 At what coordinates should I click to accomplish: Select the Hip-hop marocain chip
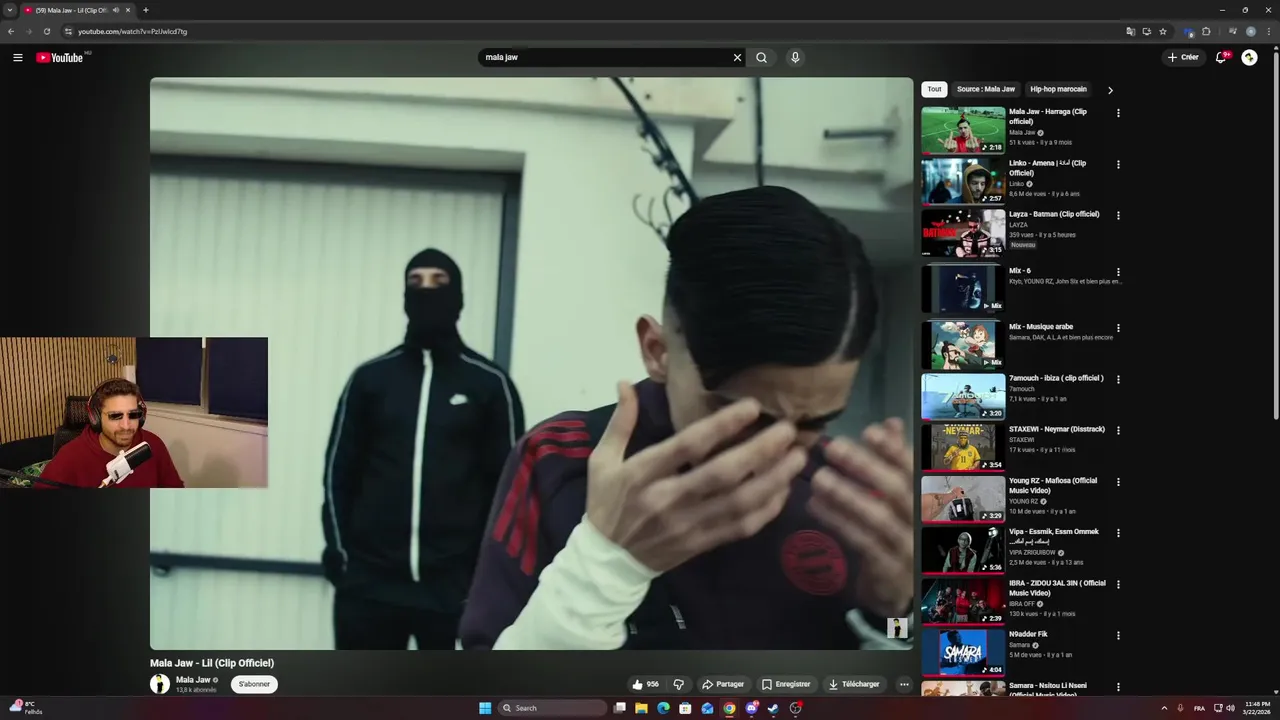click(x=1058, y=89)
